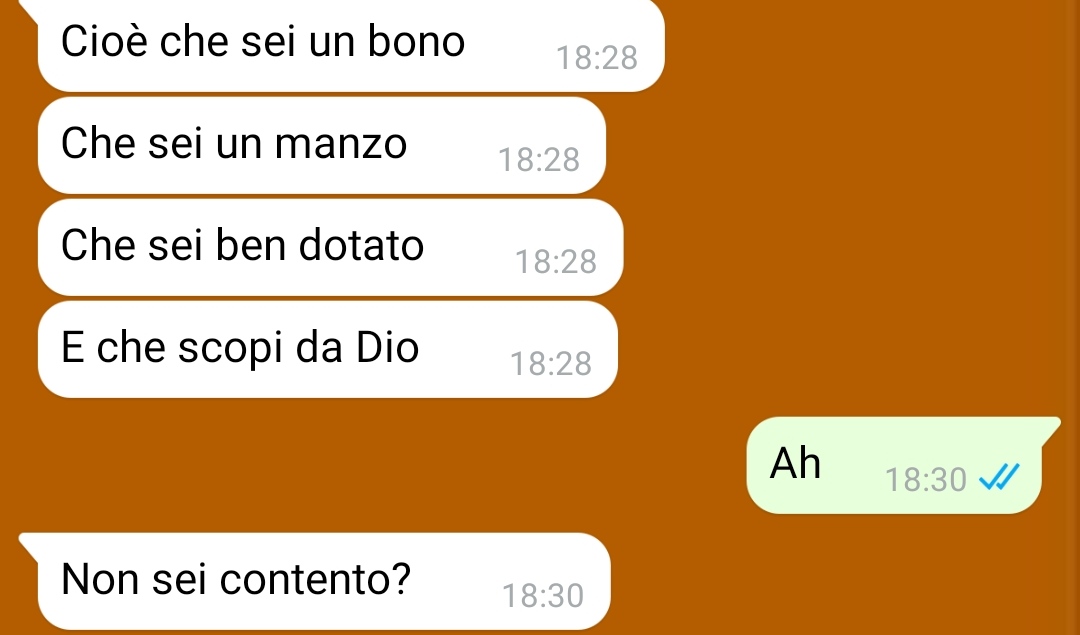The width and height of the screenshot is (1080, 635).
Task: Click the 18:28 timestamp on 'Cioè che sei un bono'
Action: coord(596,58)
